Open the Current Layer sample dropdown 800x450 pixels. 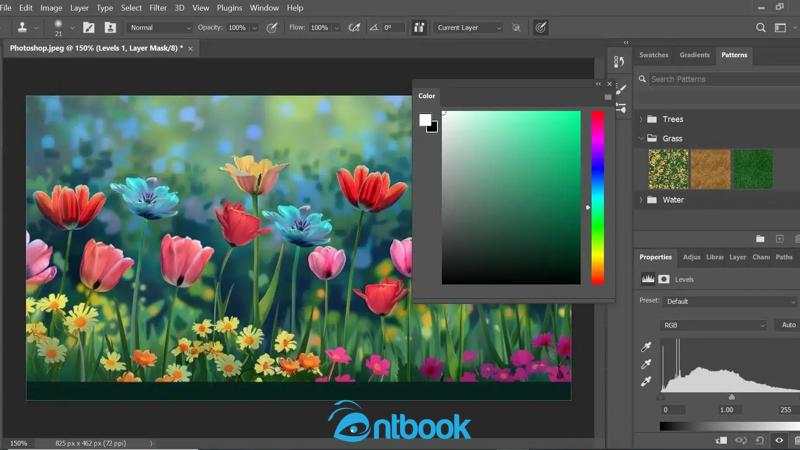pos(469,28)
